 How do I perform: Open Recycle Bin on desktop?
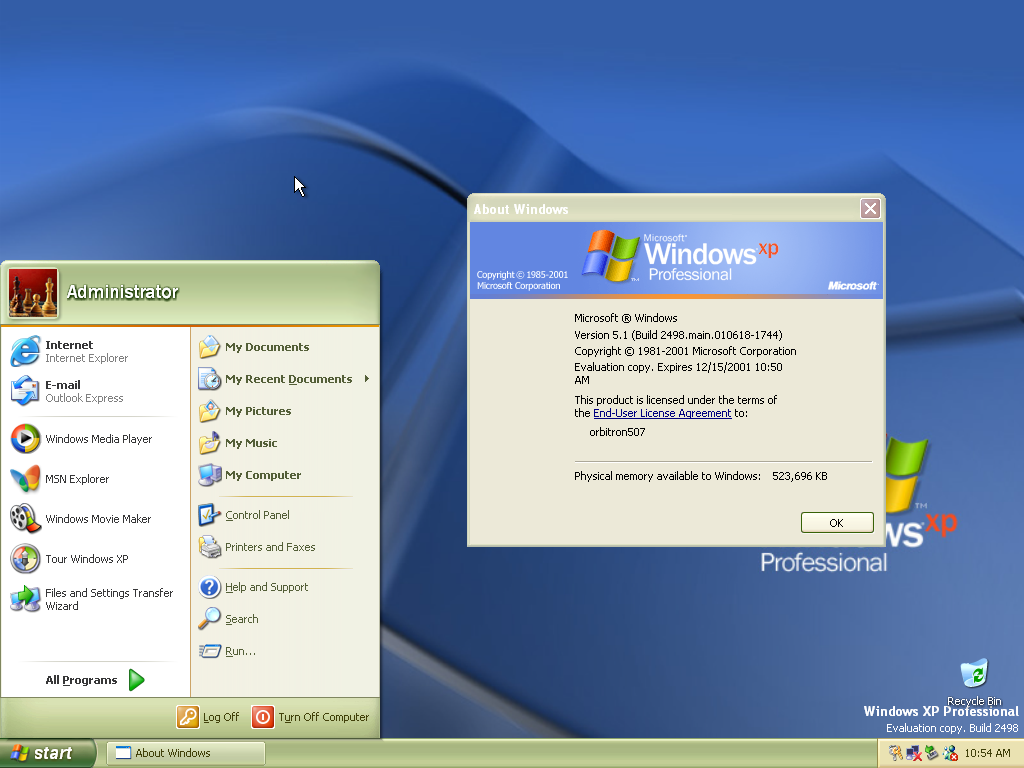coord(974,680)
